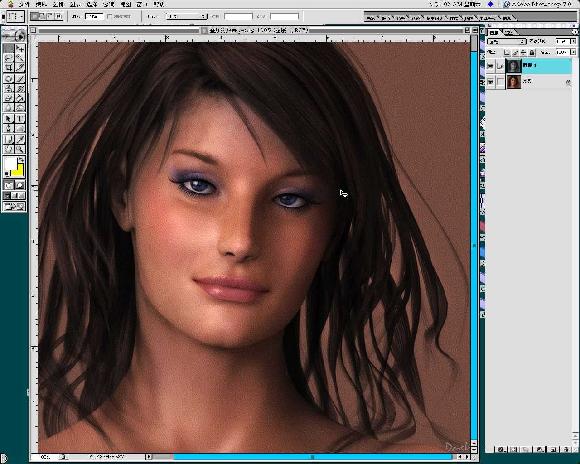Select the Paint Bucket tool
Image resolution: width=580 pixels, height=464 pixels.
(x=20, y=98)
